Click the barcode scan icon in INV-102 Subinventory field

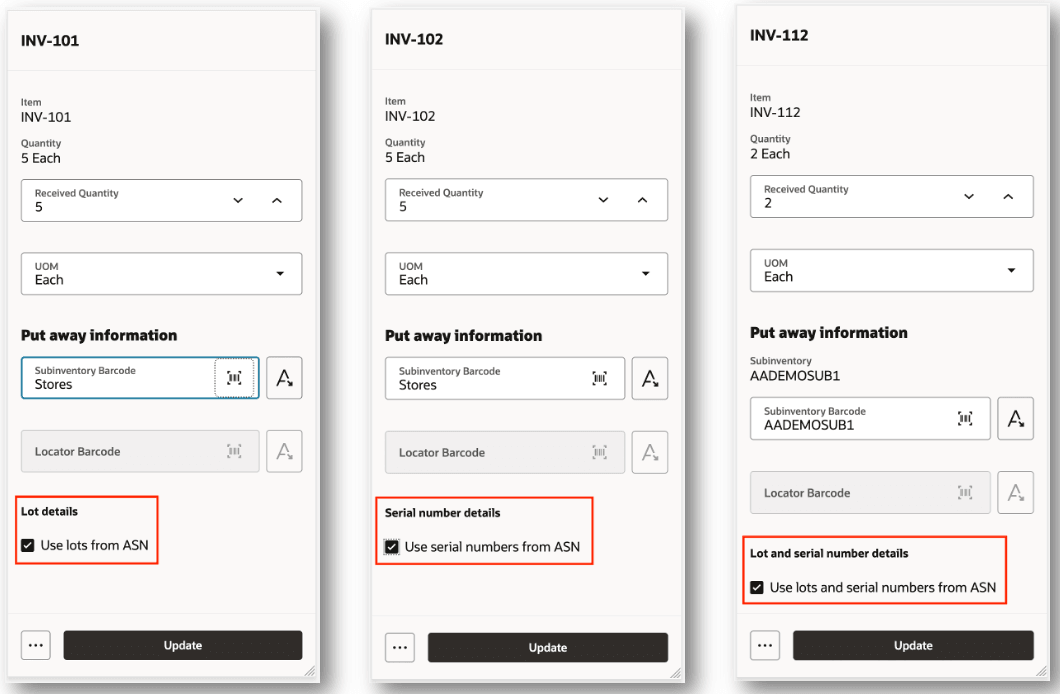[599, 378]
